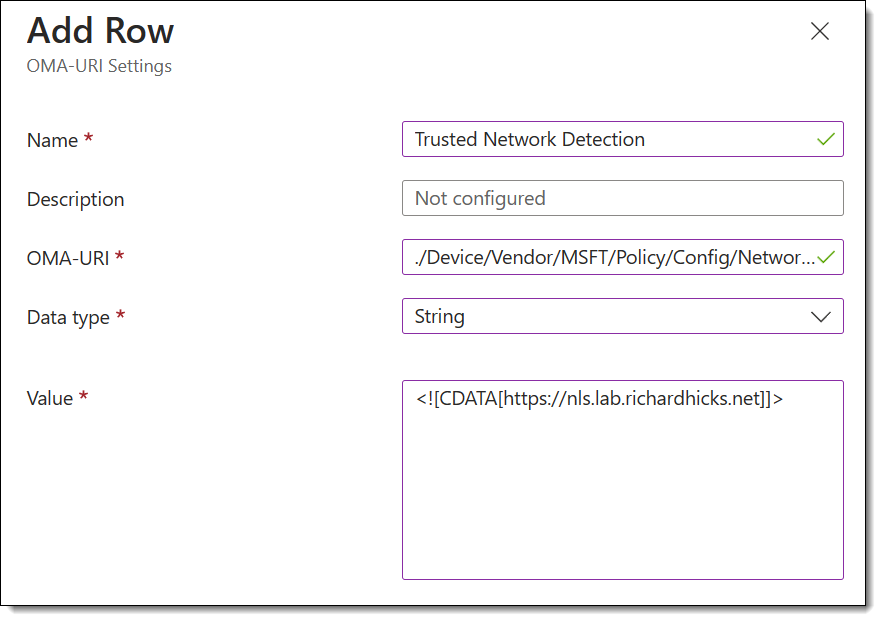Click the Add Row heading
Viewport: 881px width, 621px height.
101,30
